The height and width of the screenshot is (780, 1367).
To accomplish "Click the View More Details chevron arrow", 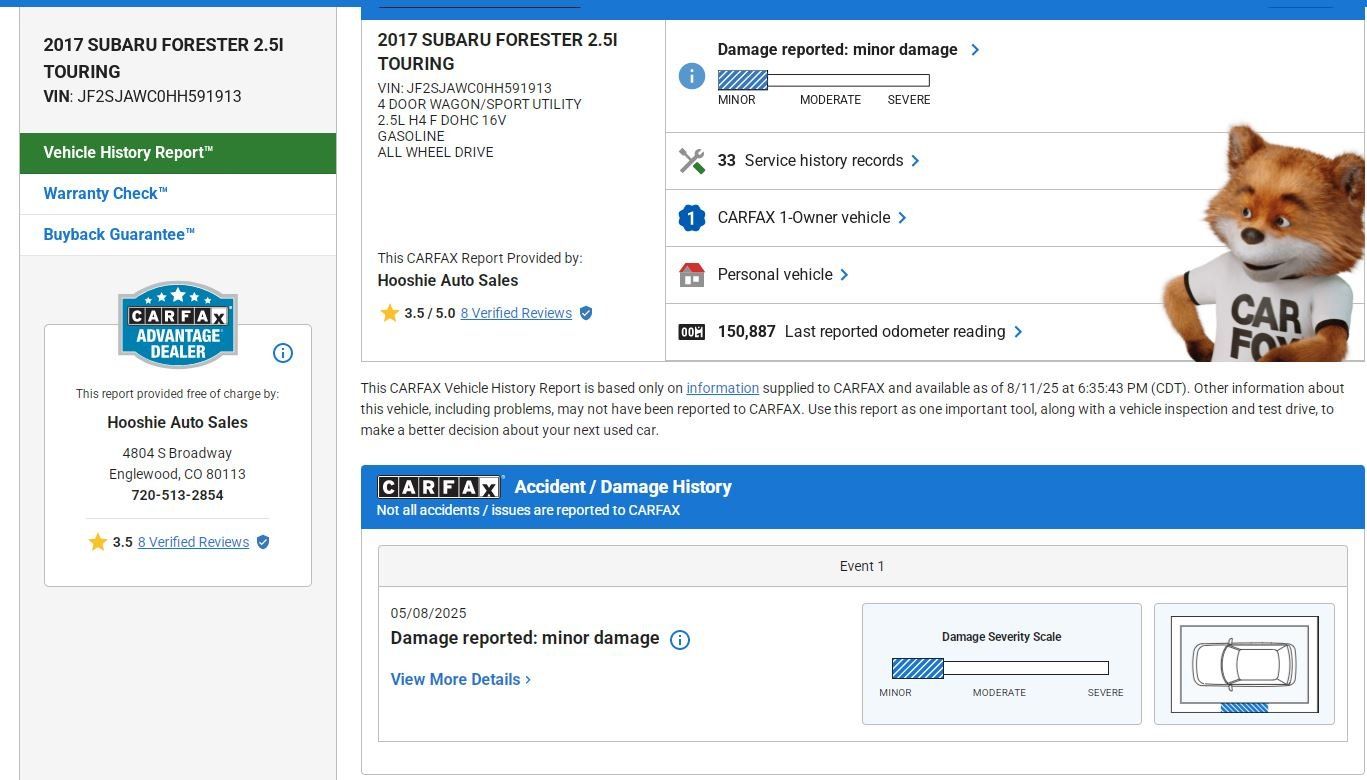I will tap(528, 680).
